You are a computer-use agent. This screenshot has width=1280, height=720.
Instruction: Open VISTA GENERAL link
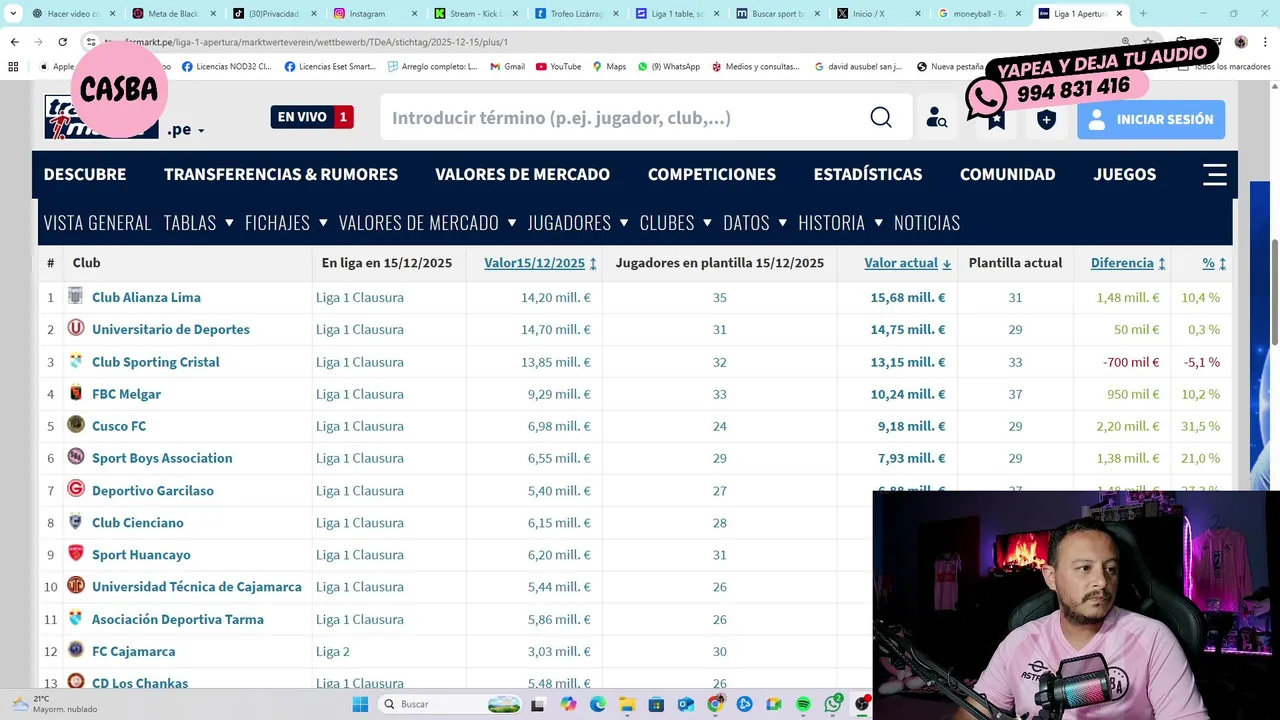pyautogui.click(x=98, y=222)
